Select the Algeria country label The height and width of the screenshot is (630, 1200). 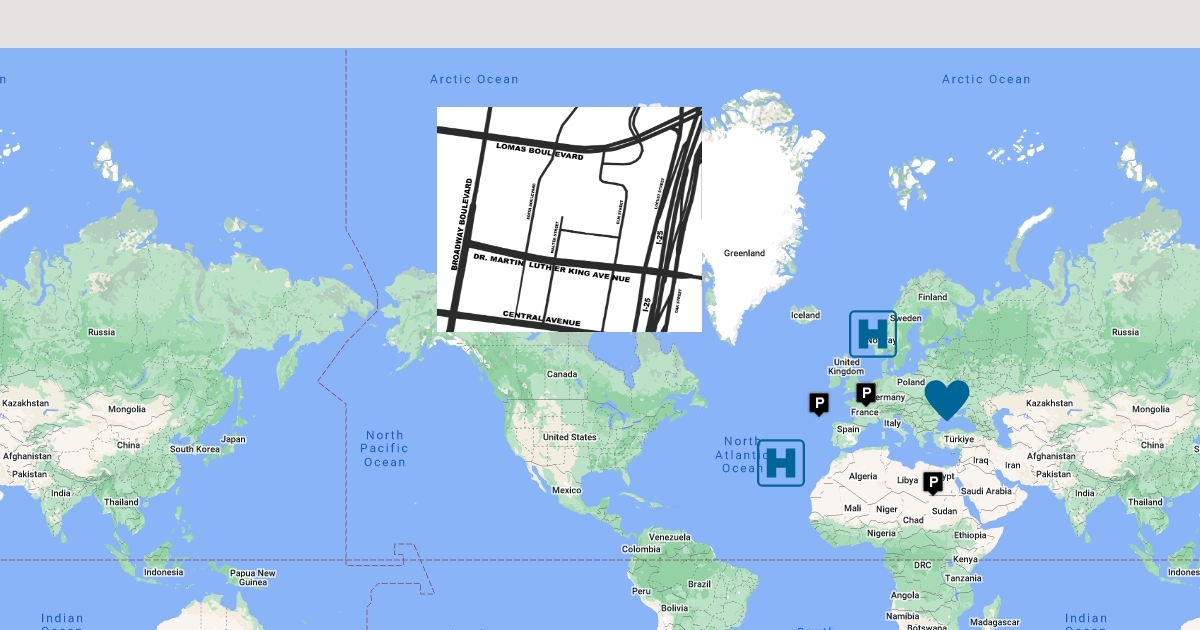(862, 476)
